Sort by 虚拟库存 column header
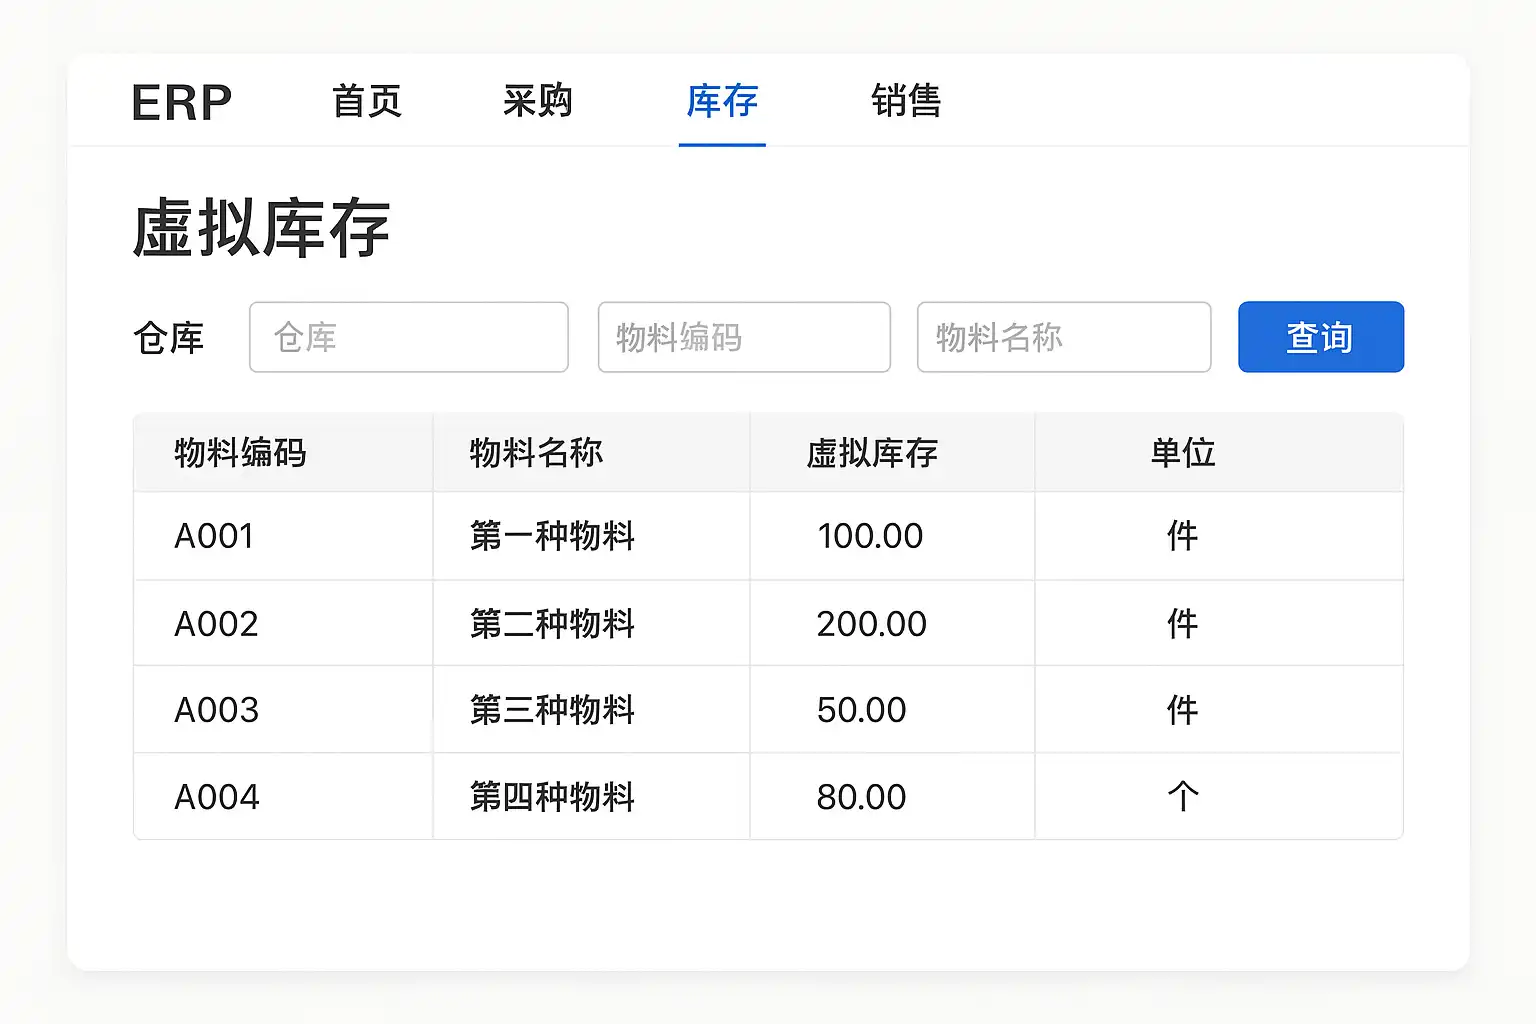 (872, 453)
